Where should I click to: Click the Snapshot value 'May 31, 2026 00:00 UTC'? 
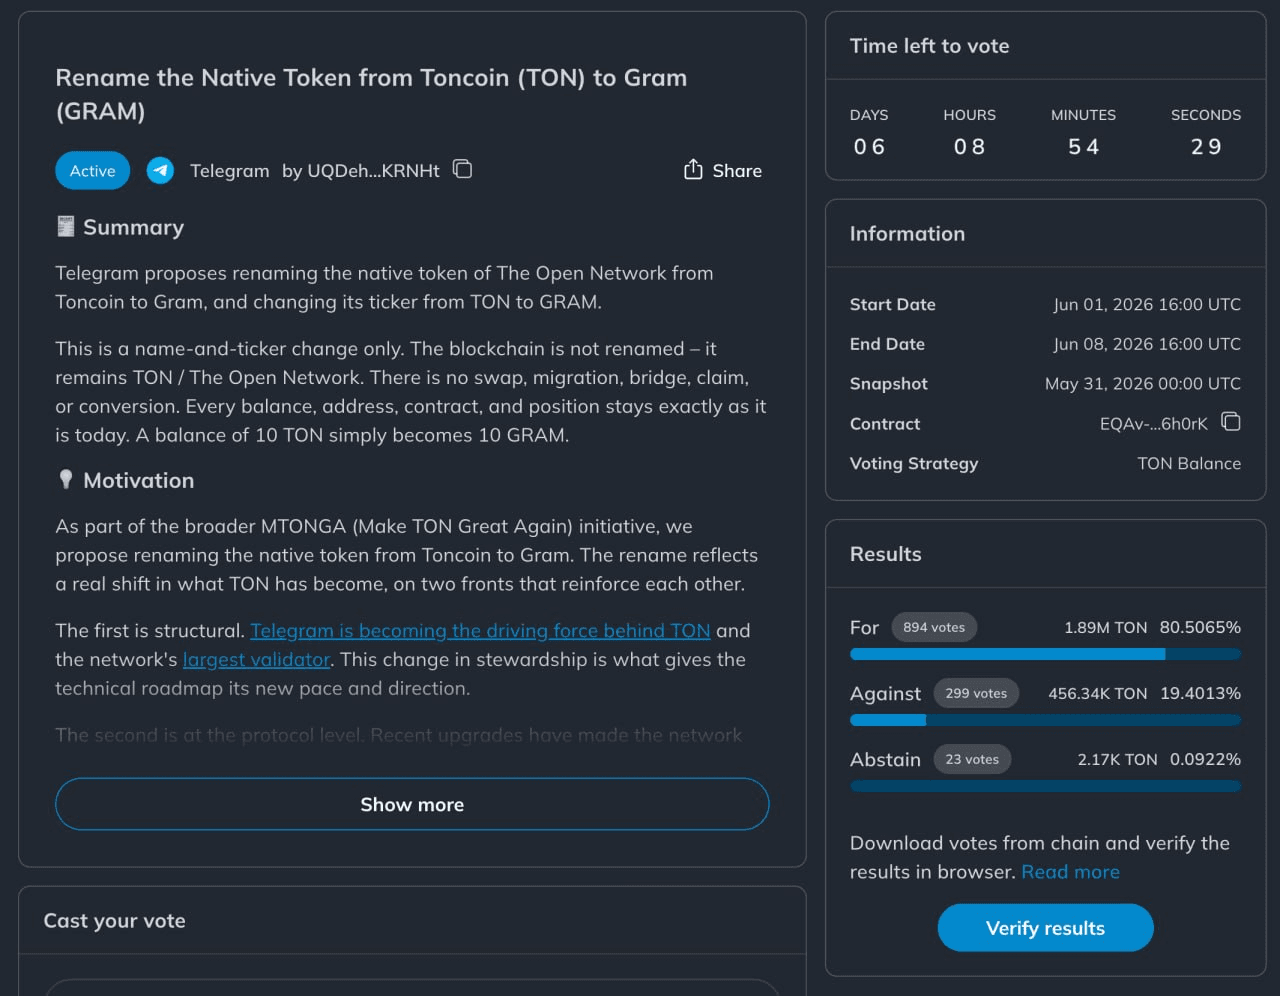[1143, 384]
